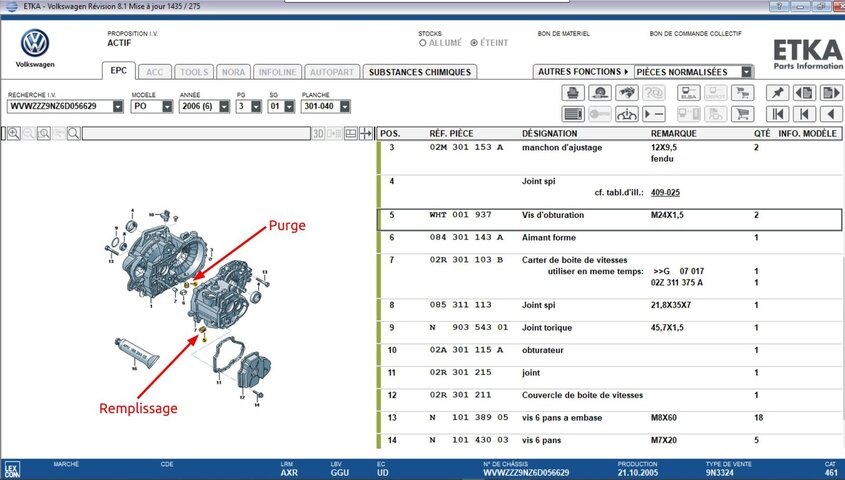Click the illustration search input field
The height and width of the screenshot is (480, 845).
tap(196, 134)
